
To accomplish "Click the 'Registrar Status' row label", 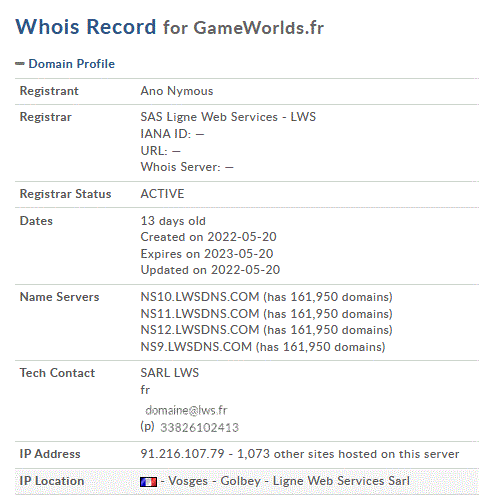I will click(x=65, y=194).
